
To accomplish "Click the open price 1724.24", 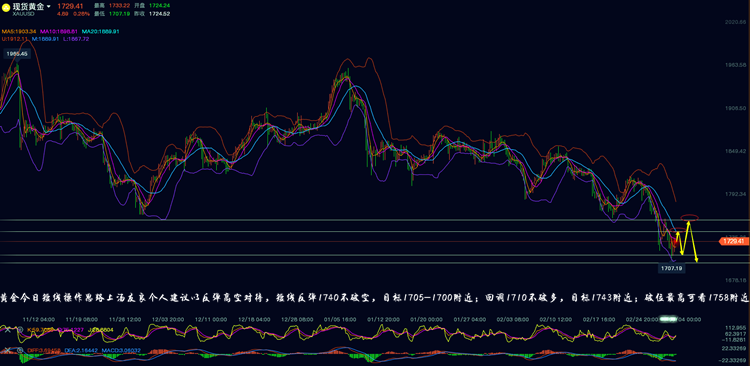I will point(159,5).
